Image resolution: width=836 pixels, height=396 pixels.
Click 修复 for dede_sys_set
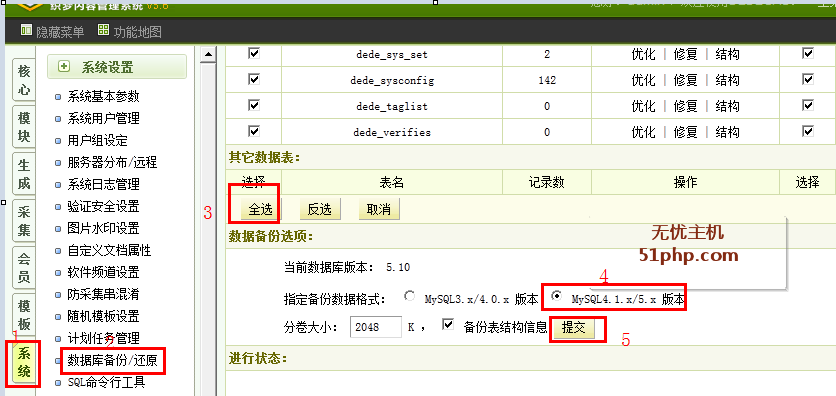point(686,54)
